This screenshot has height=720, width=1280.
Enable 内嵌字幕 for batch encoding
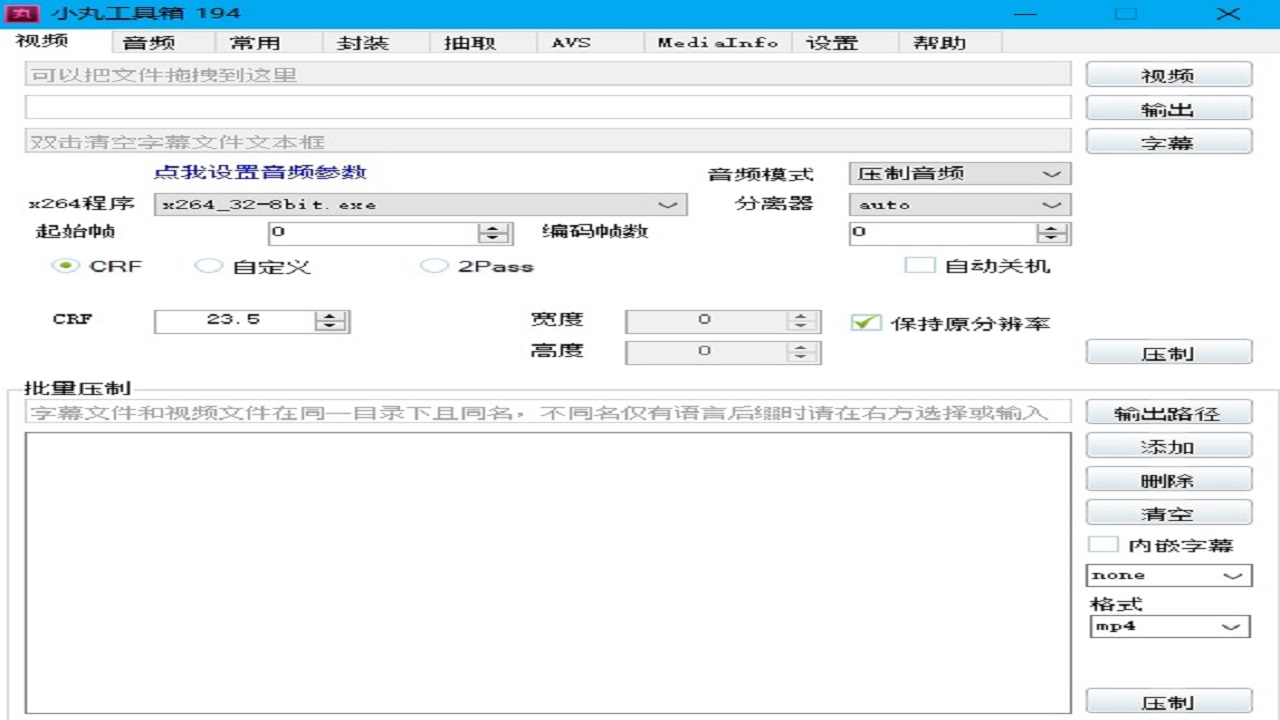point(1104,543)
